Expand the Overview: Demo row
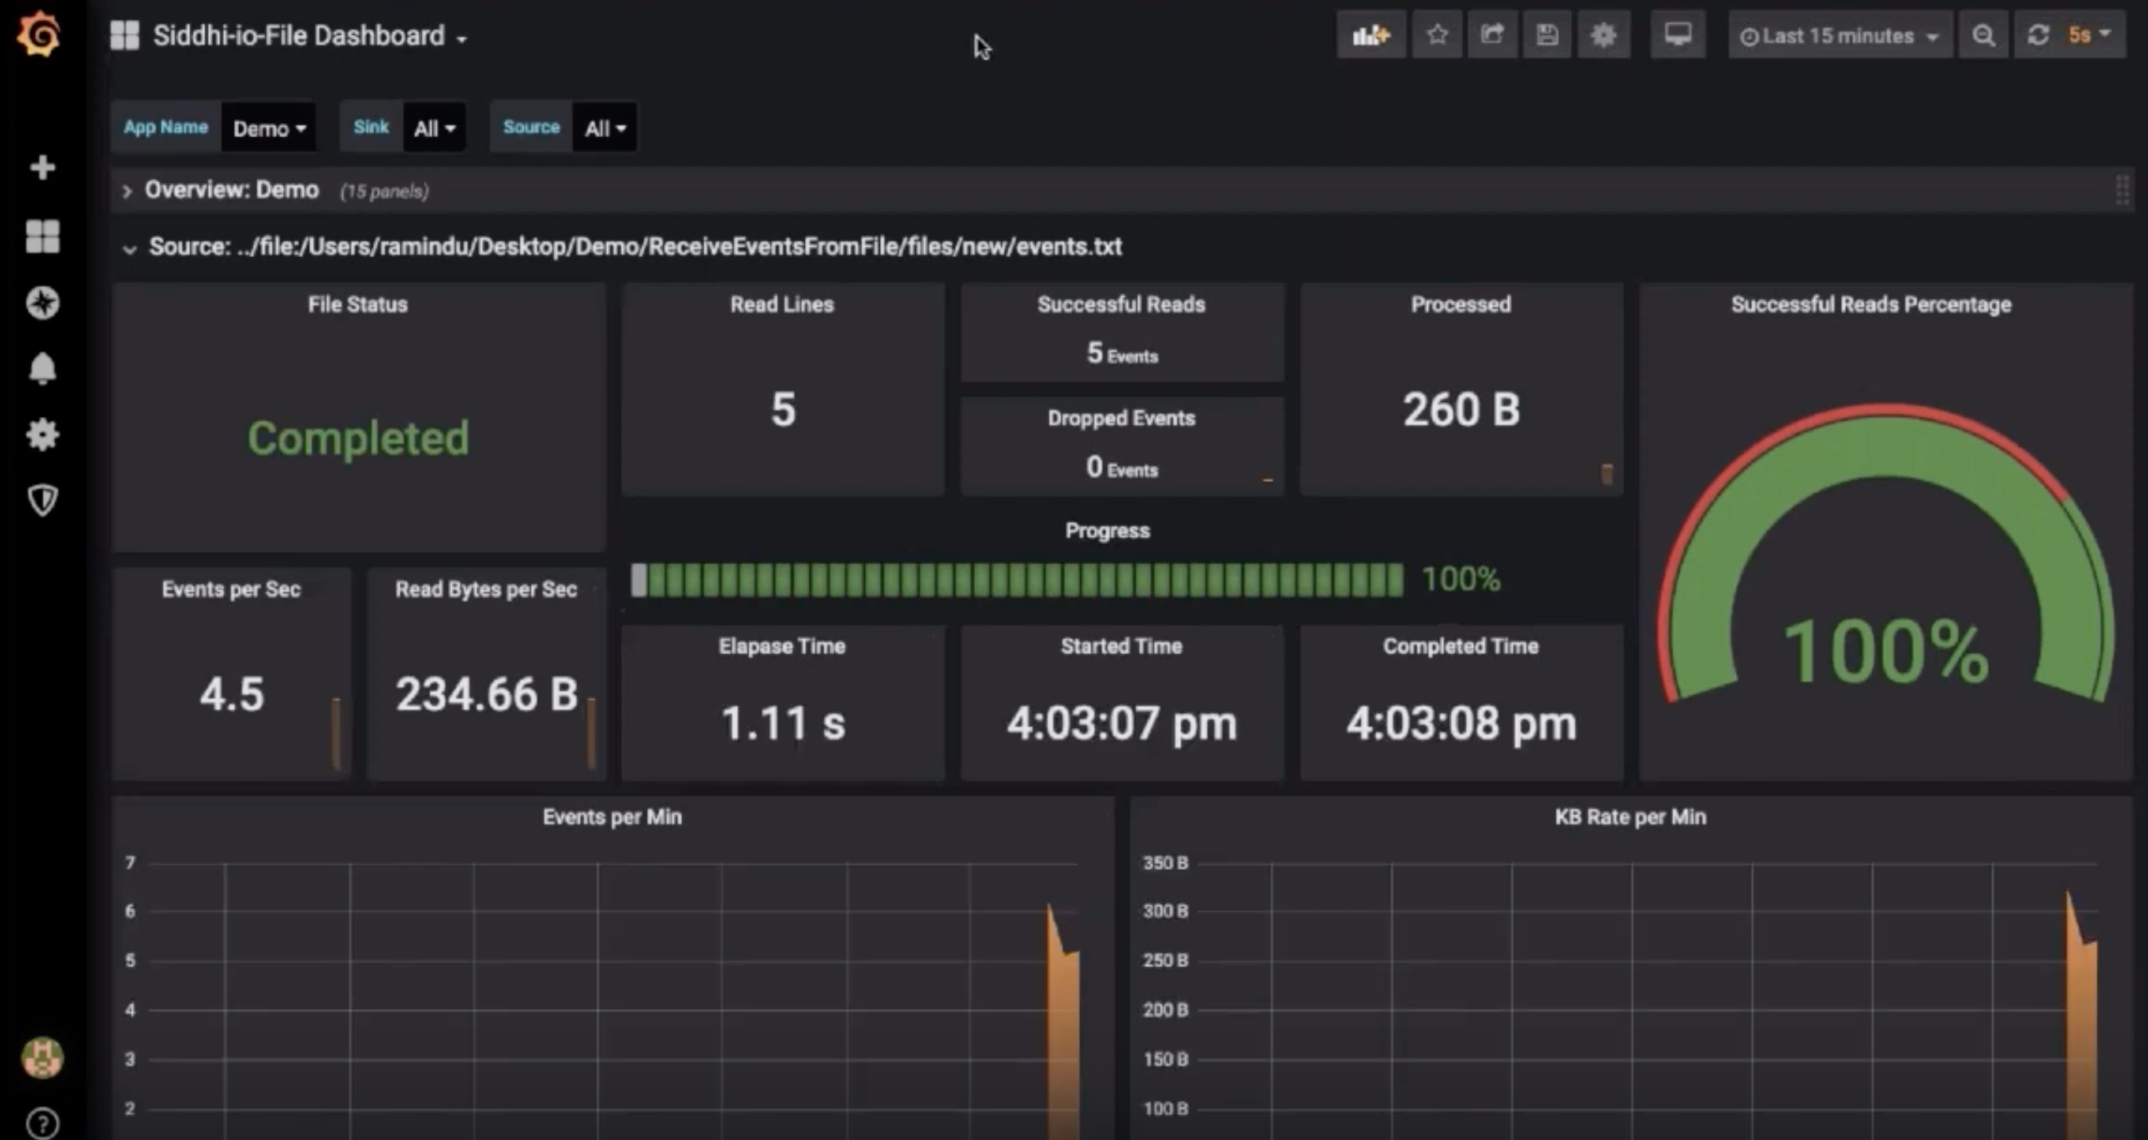The image size is (2148, 1140). pos(231,190)
